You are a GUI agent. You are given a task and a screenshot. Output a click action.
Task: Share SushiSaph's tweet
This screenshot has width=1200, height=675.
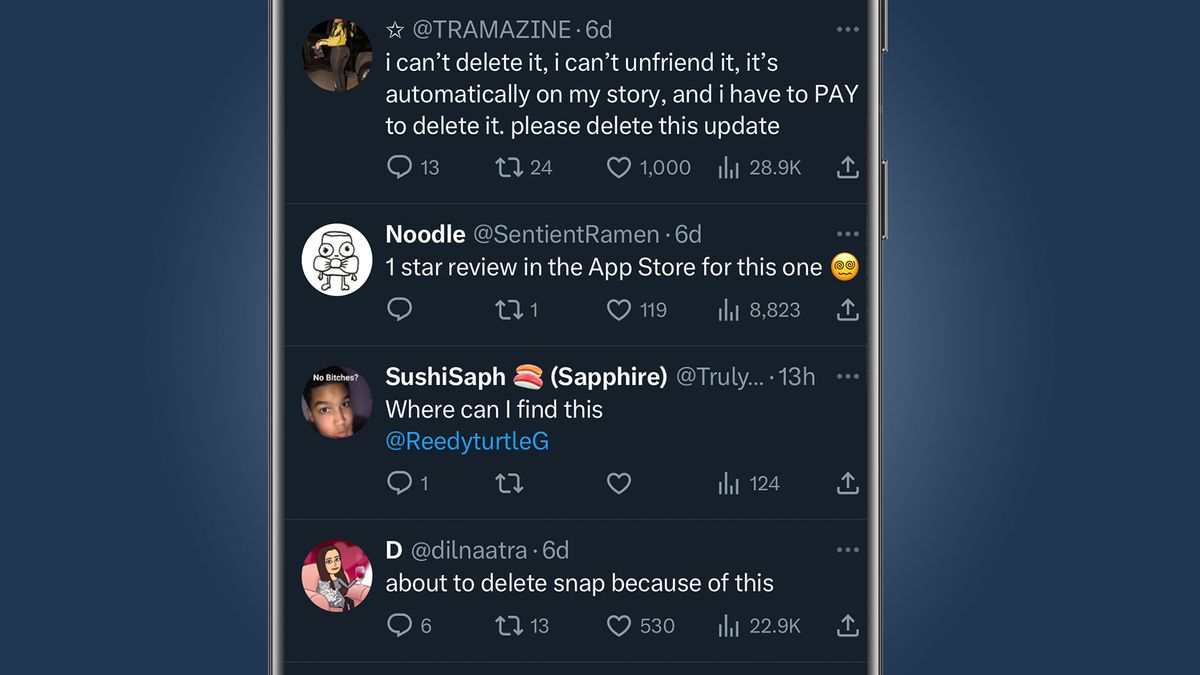[847, 484]
